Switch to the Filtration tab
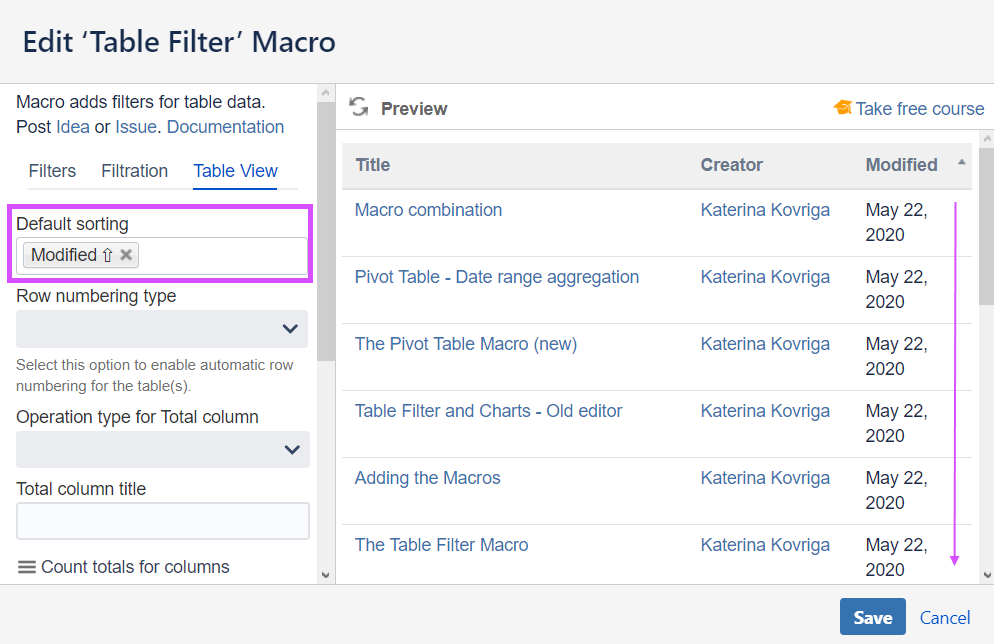This screenshot has height=644, width=994. pyautogui.click(x=134, y=171)
